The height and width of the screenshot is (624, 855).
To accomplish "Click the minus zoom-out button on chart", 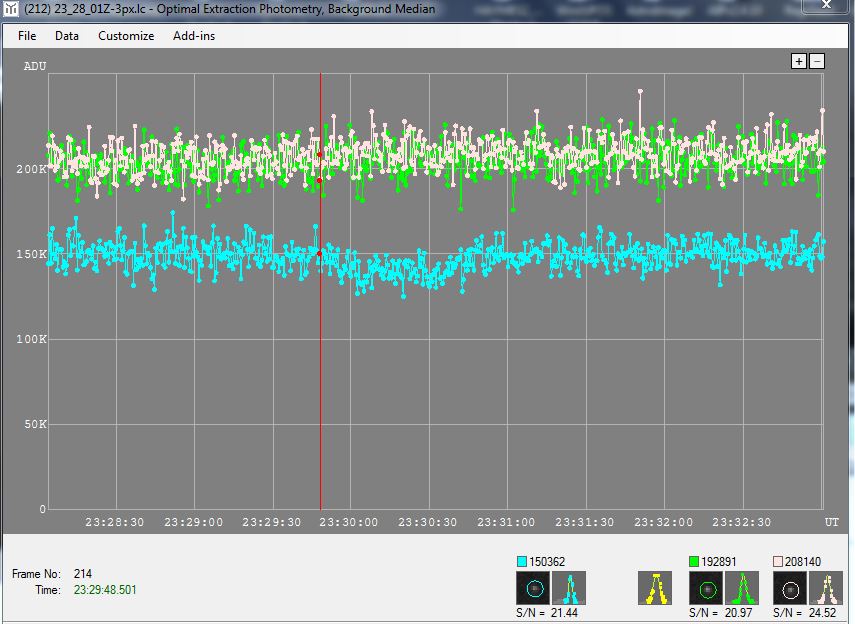I will pos(817,61).
